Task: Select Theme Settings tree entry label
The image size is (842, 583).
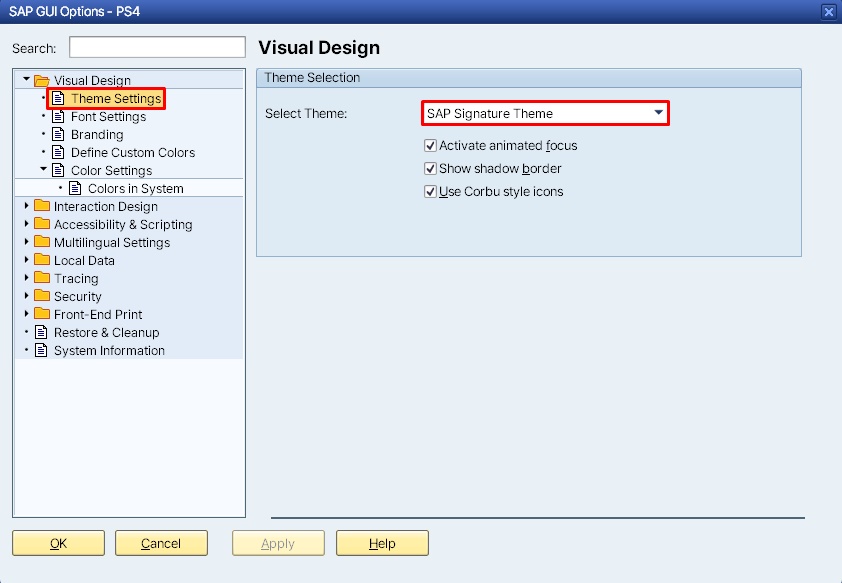Action: [116, 99]
